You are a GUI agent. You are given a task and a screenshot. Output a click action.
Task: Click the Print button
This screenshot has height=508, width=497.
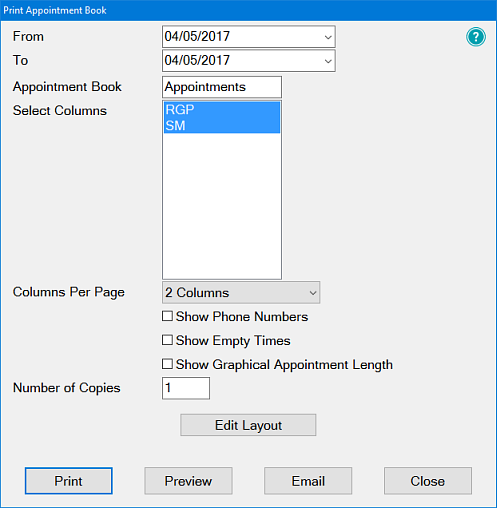[x=69, y=481]
